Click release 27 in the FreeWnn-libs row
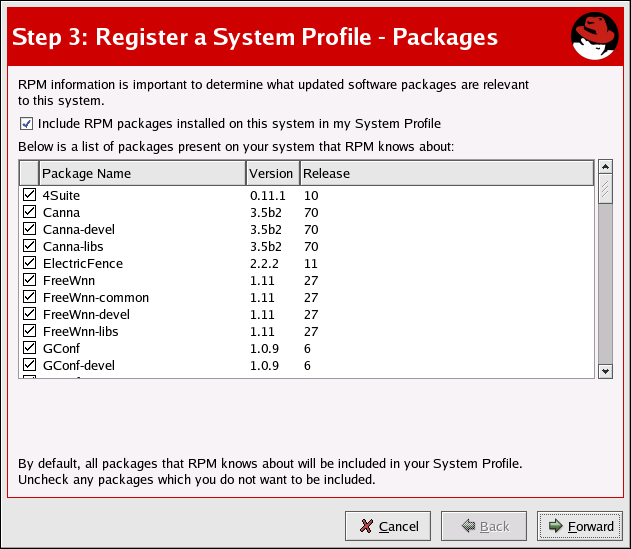 coord(311,332)
